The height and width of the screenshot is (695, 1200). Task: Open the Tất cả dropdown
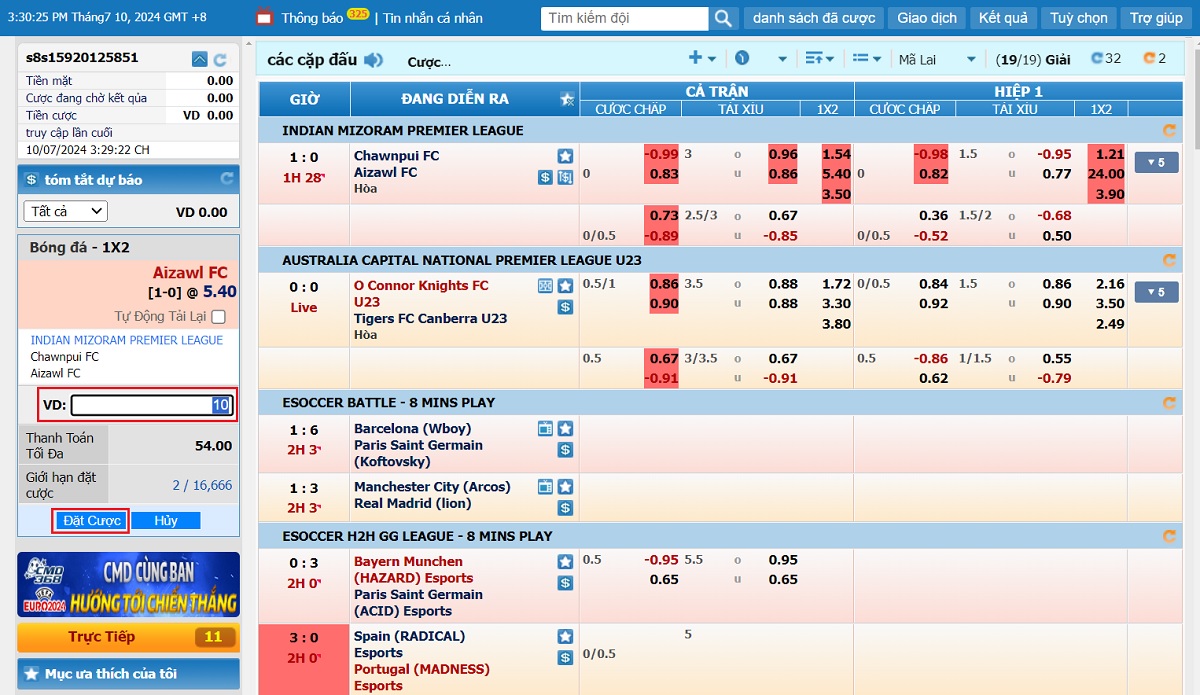coord(66,211)
